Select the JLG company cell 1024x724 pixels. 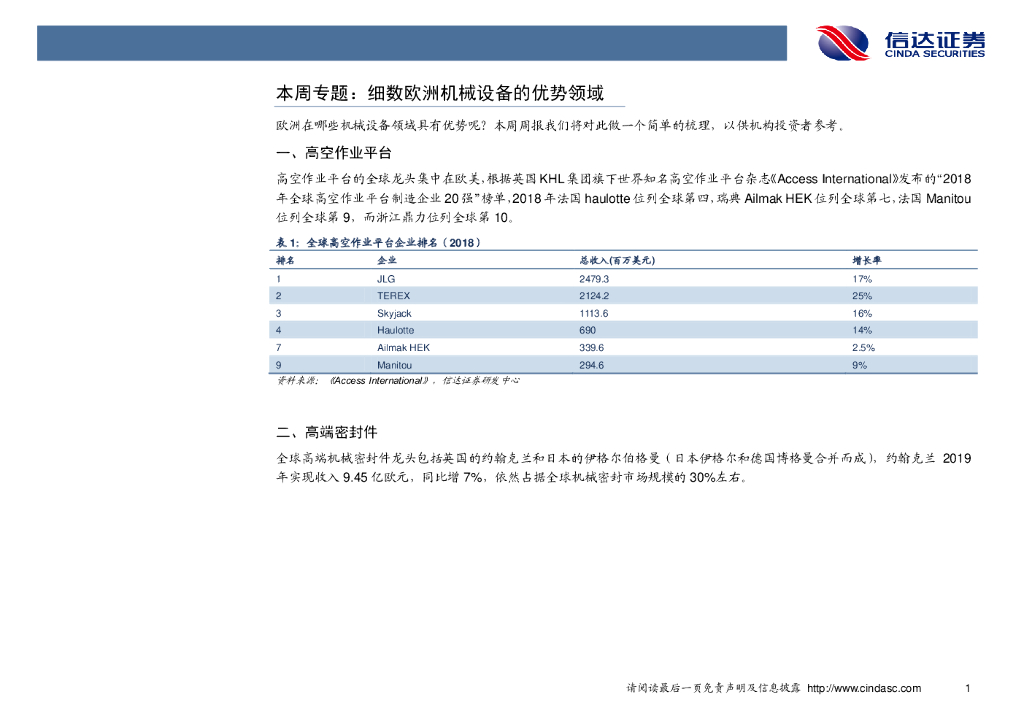click(386, 279)
